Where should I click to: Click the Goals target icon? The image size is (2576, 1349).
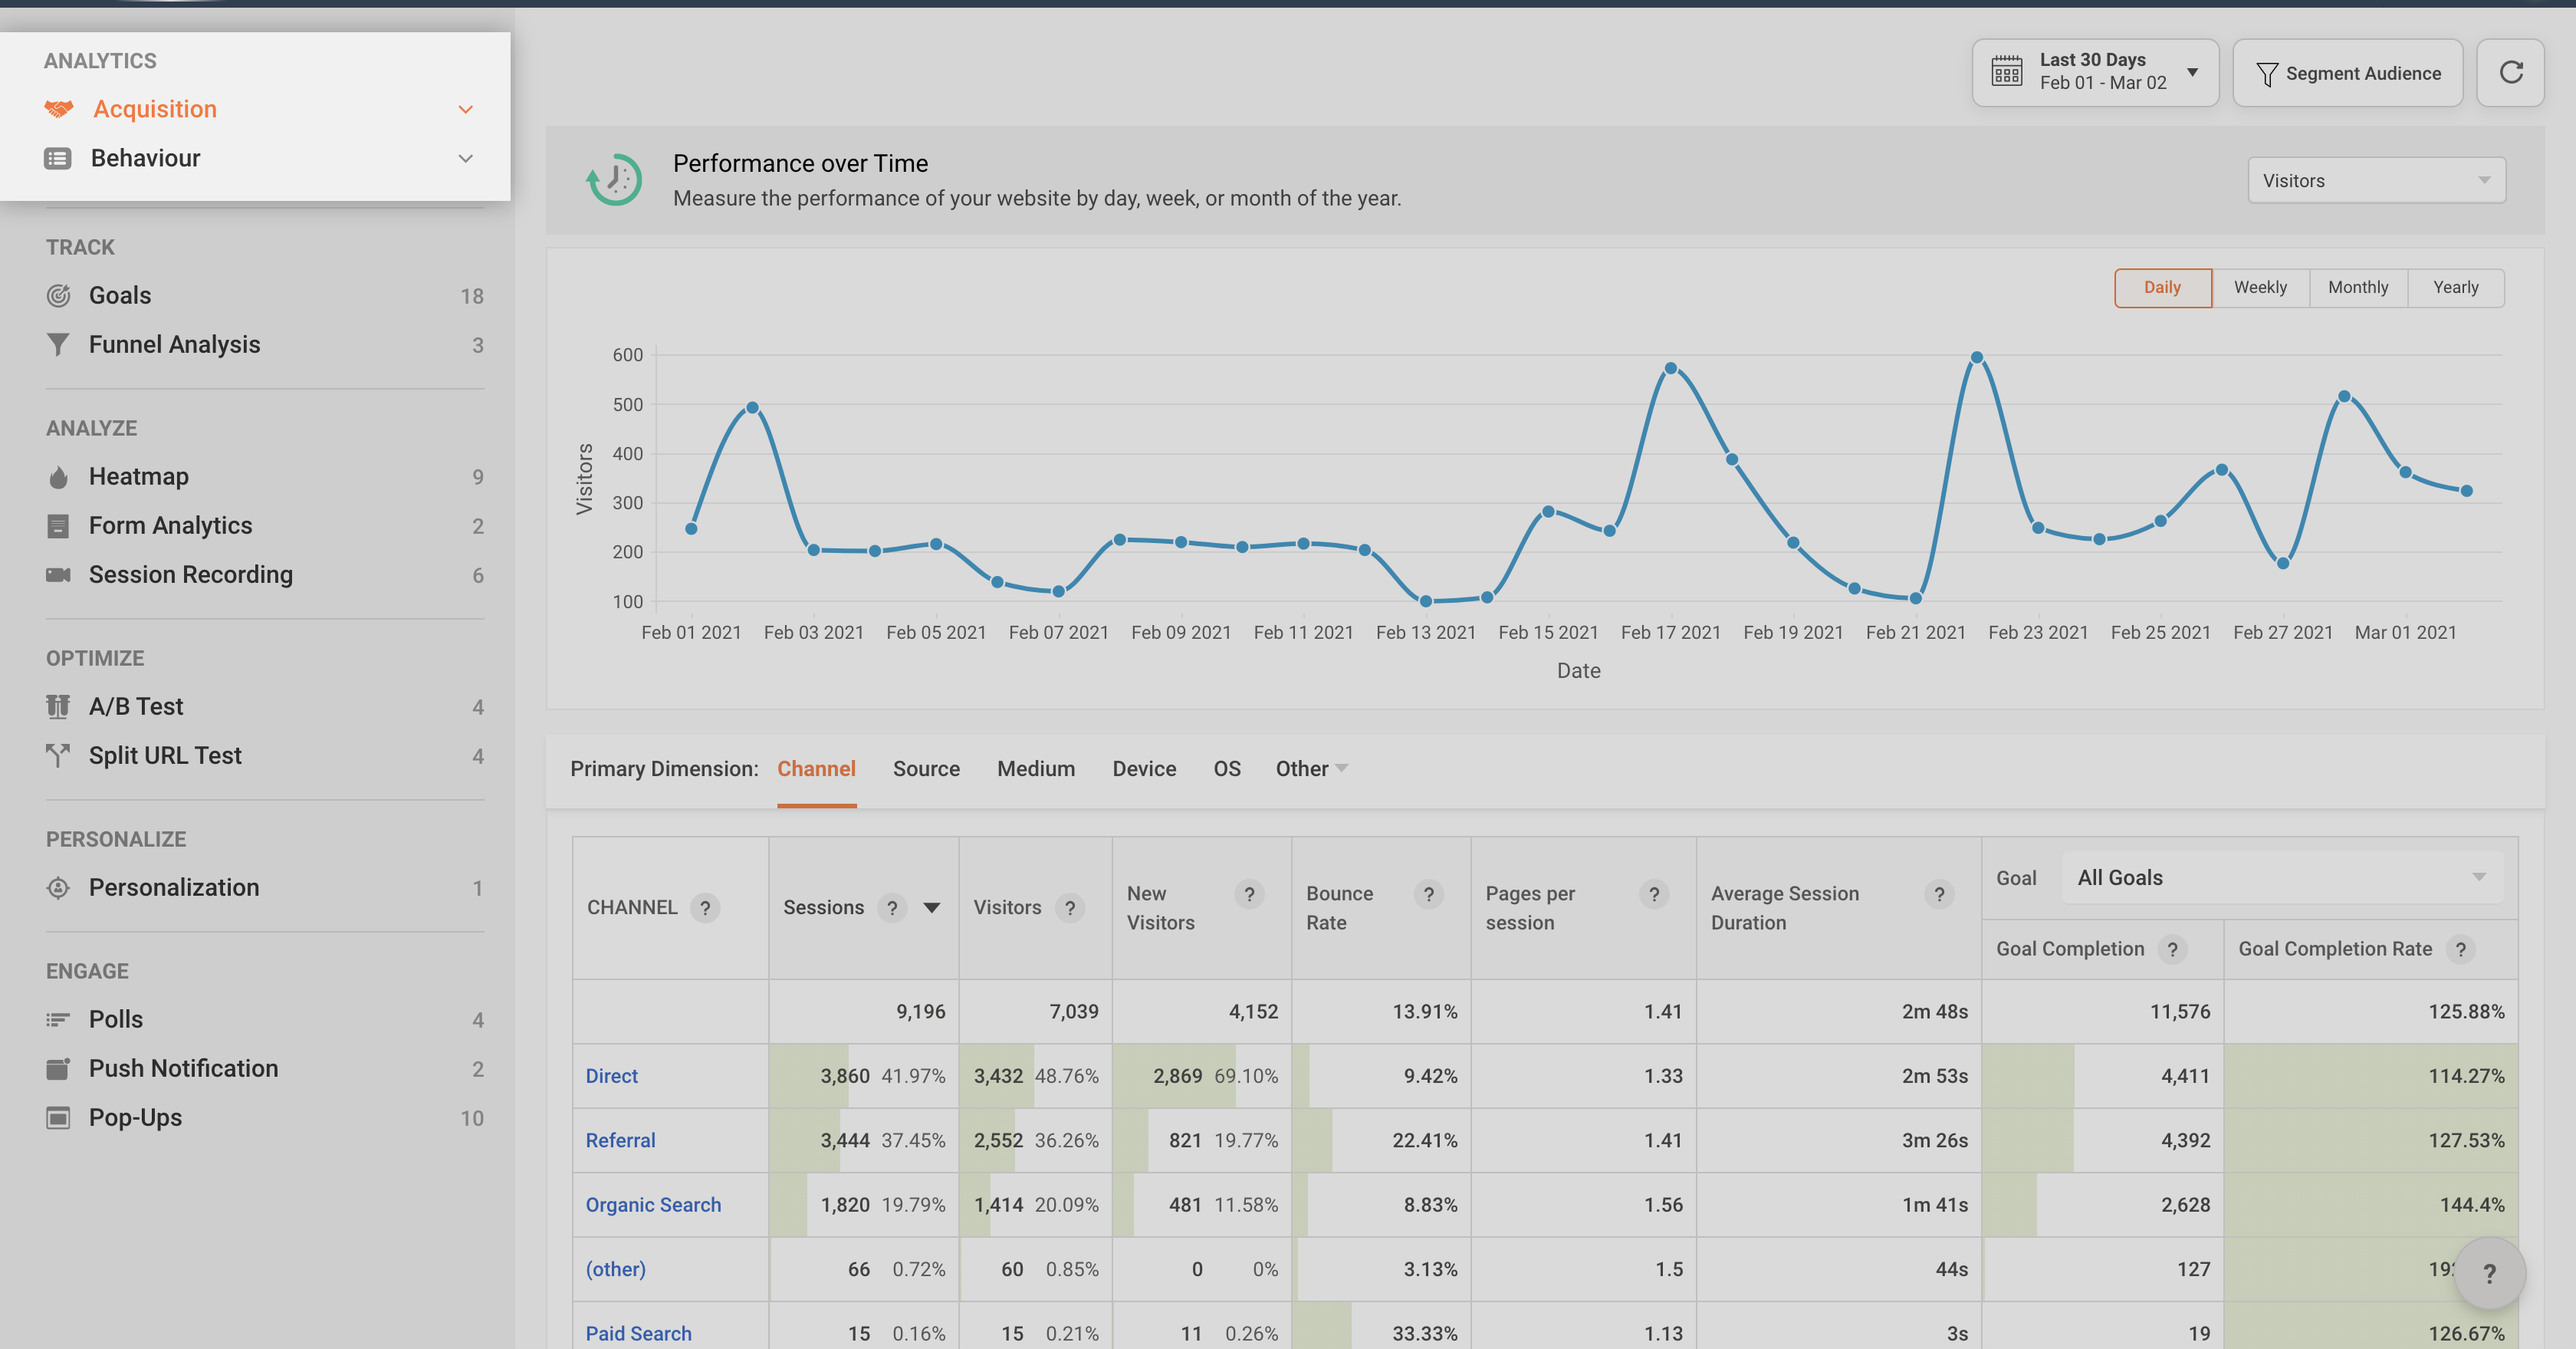(58, 296)
